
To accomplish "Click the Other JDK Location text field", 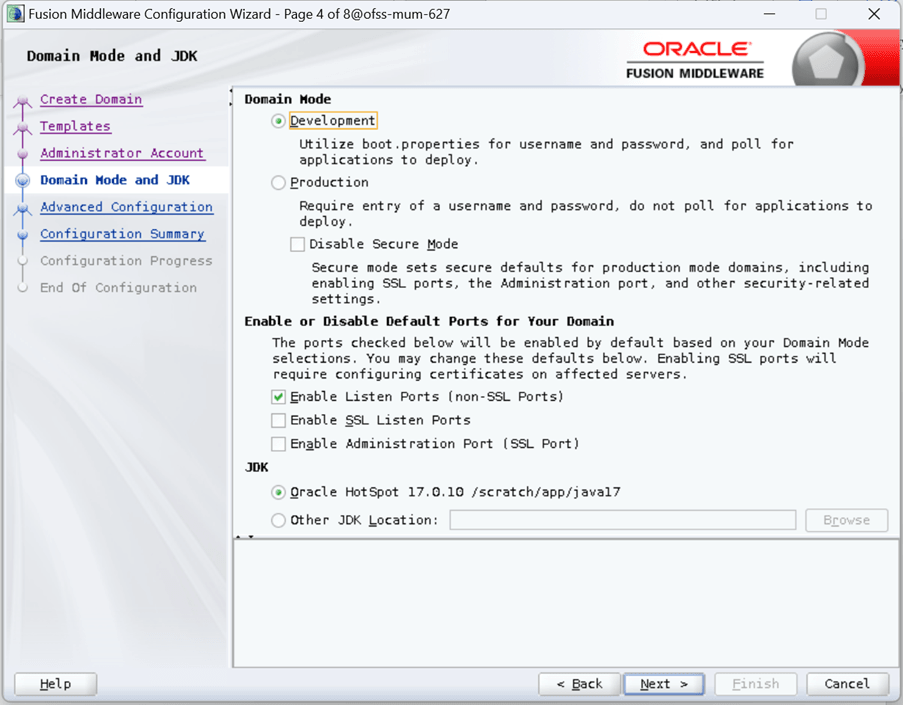I will [x=623, y=520].
